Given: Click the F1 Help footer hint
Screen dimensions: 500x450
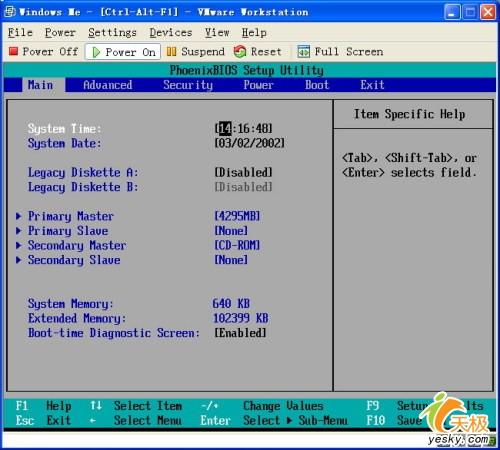Looking at the screenshot, I should (44, 406).
